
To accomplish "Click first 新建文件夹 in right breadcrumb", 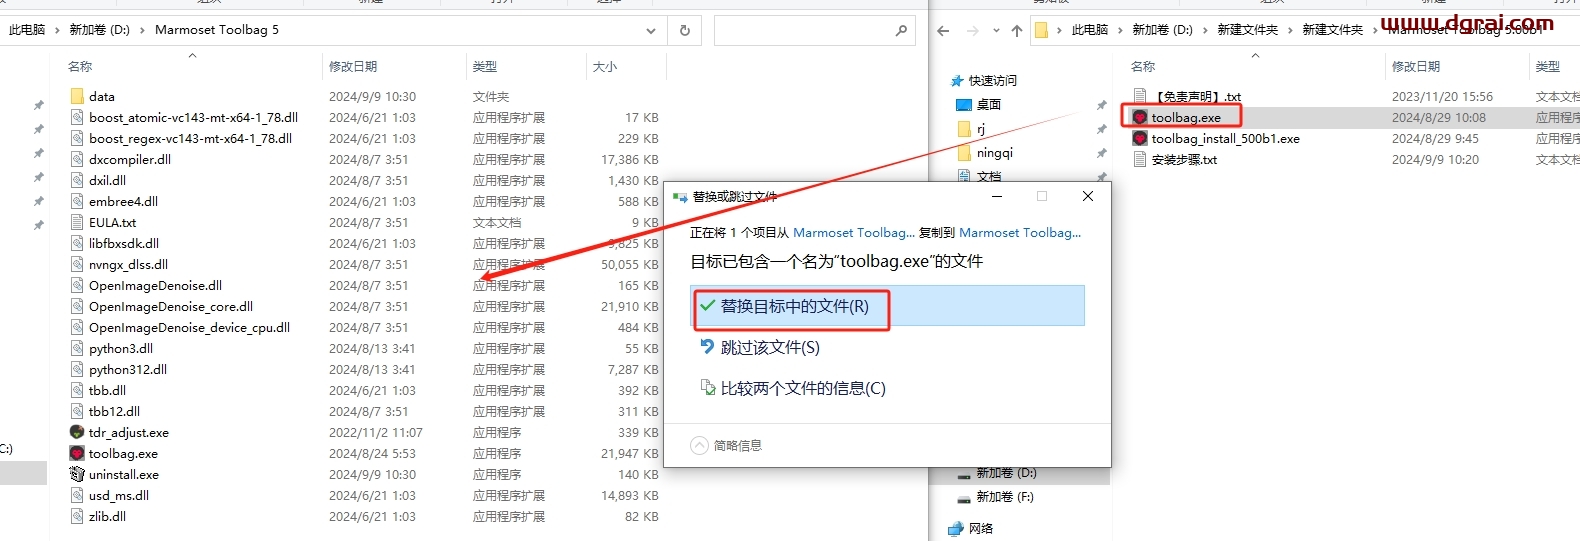I will pos(1248,30).
